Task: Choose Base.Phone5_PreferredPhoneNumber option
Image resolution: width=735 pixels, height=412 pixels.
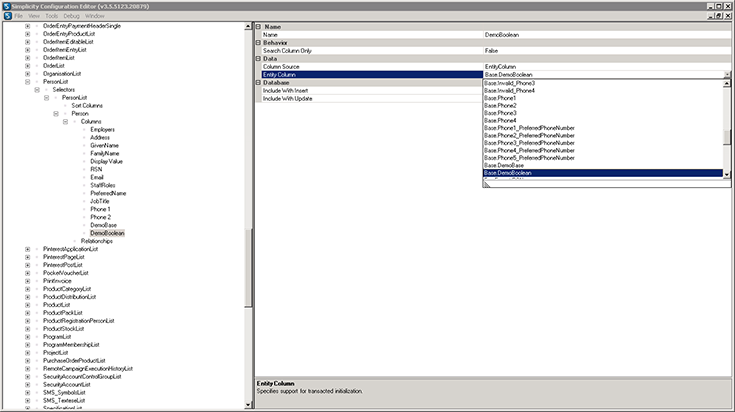Action: click(x=529, y=158)
